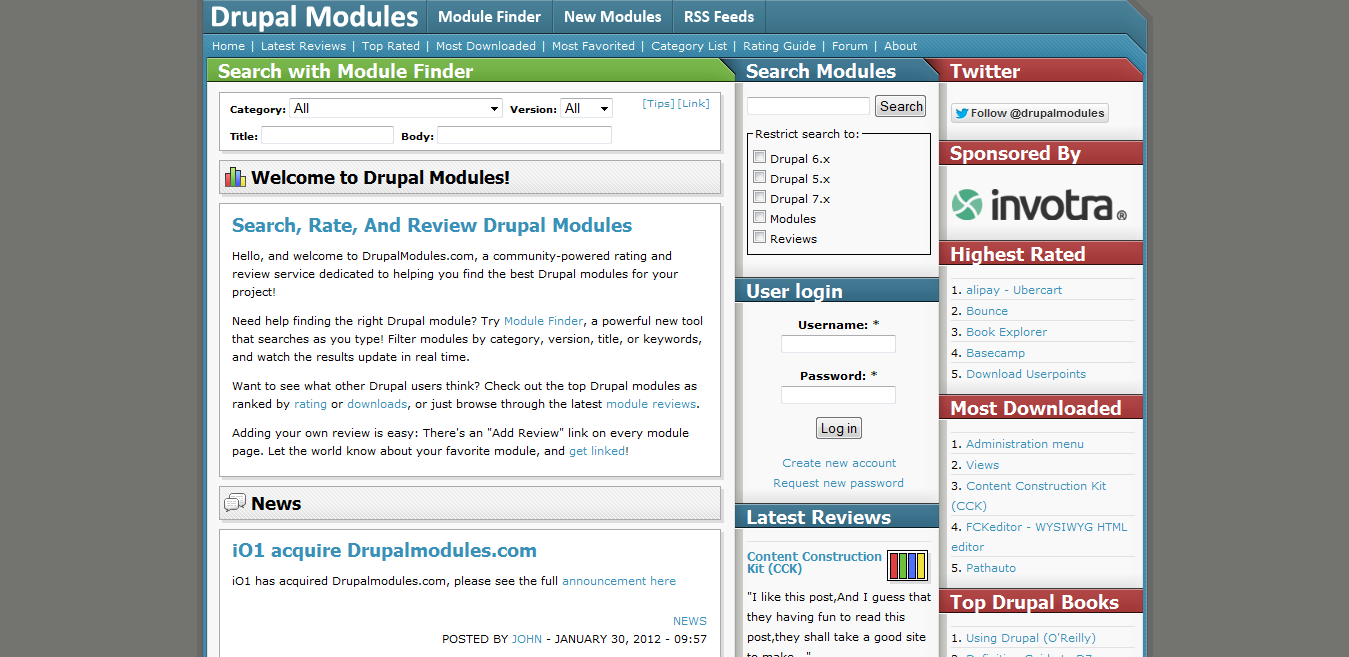This screenshot has width=1349, height=657.
Task: Open Forum in navigation bar
Action: [850, 46]
